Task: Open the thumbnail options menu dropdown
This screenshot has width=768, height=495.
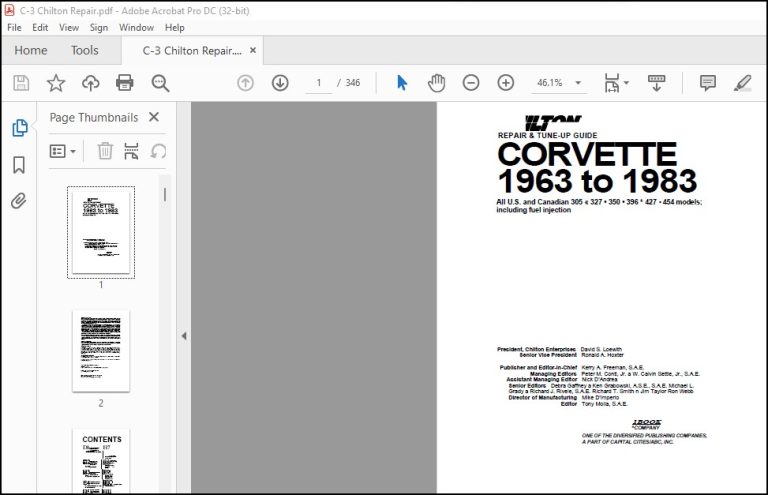Action: click(x=63, y=151)
